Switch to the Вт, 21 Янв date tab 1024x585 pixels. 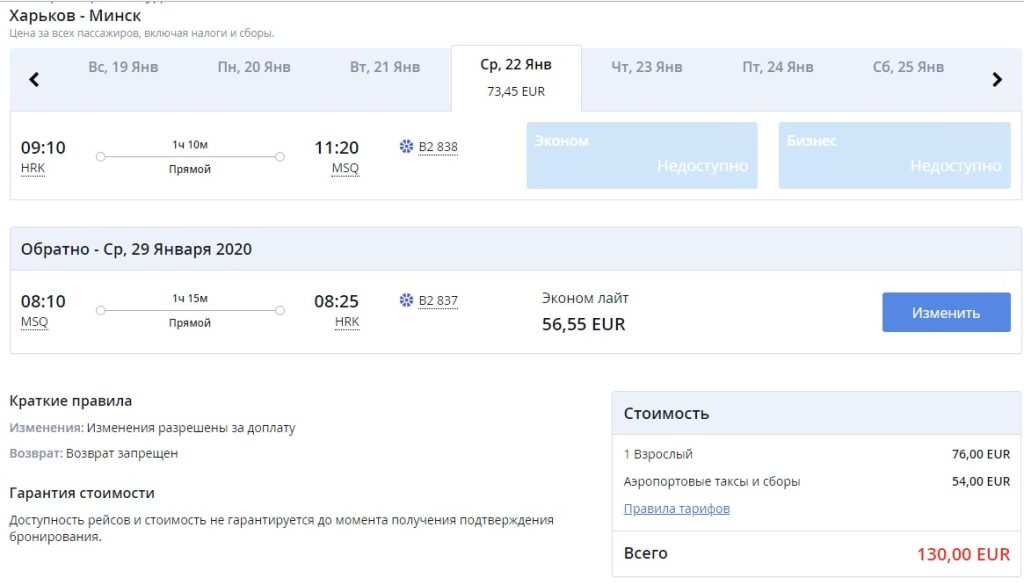pos(385,67)
